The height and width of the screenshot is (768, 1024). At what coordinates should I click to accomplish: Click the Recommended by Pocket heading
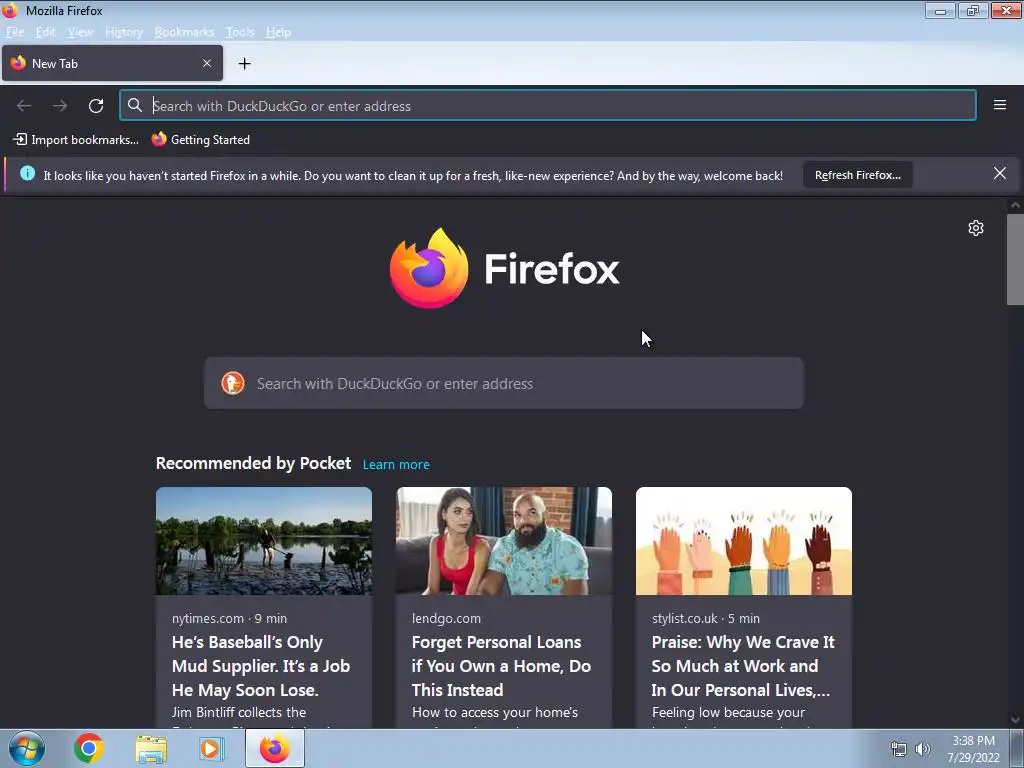click(253, 463)
